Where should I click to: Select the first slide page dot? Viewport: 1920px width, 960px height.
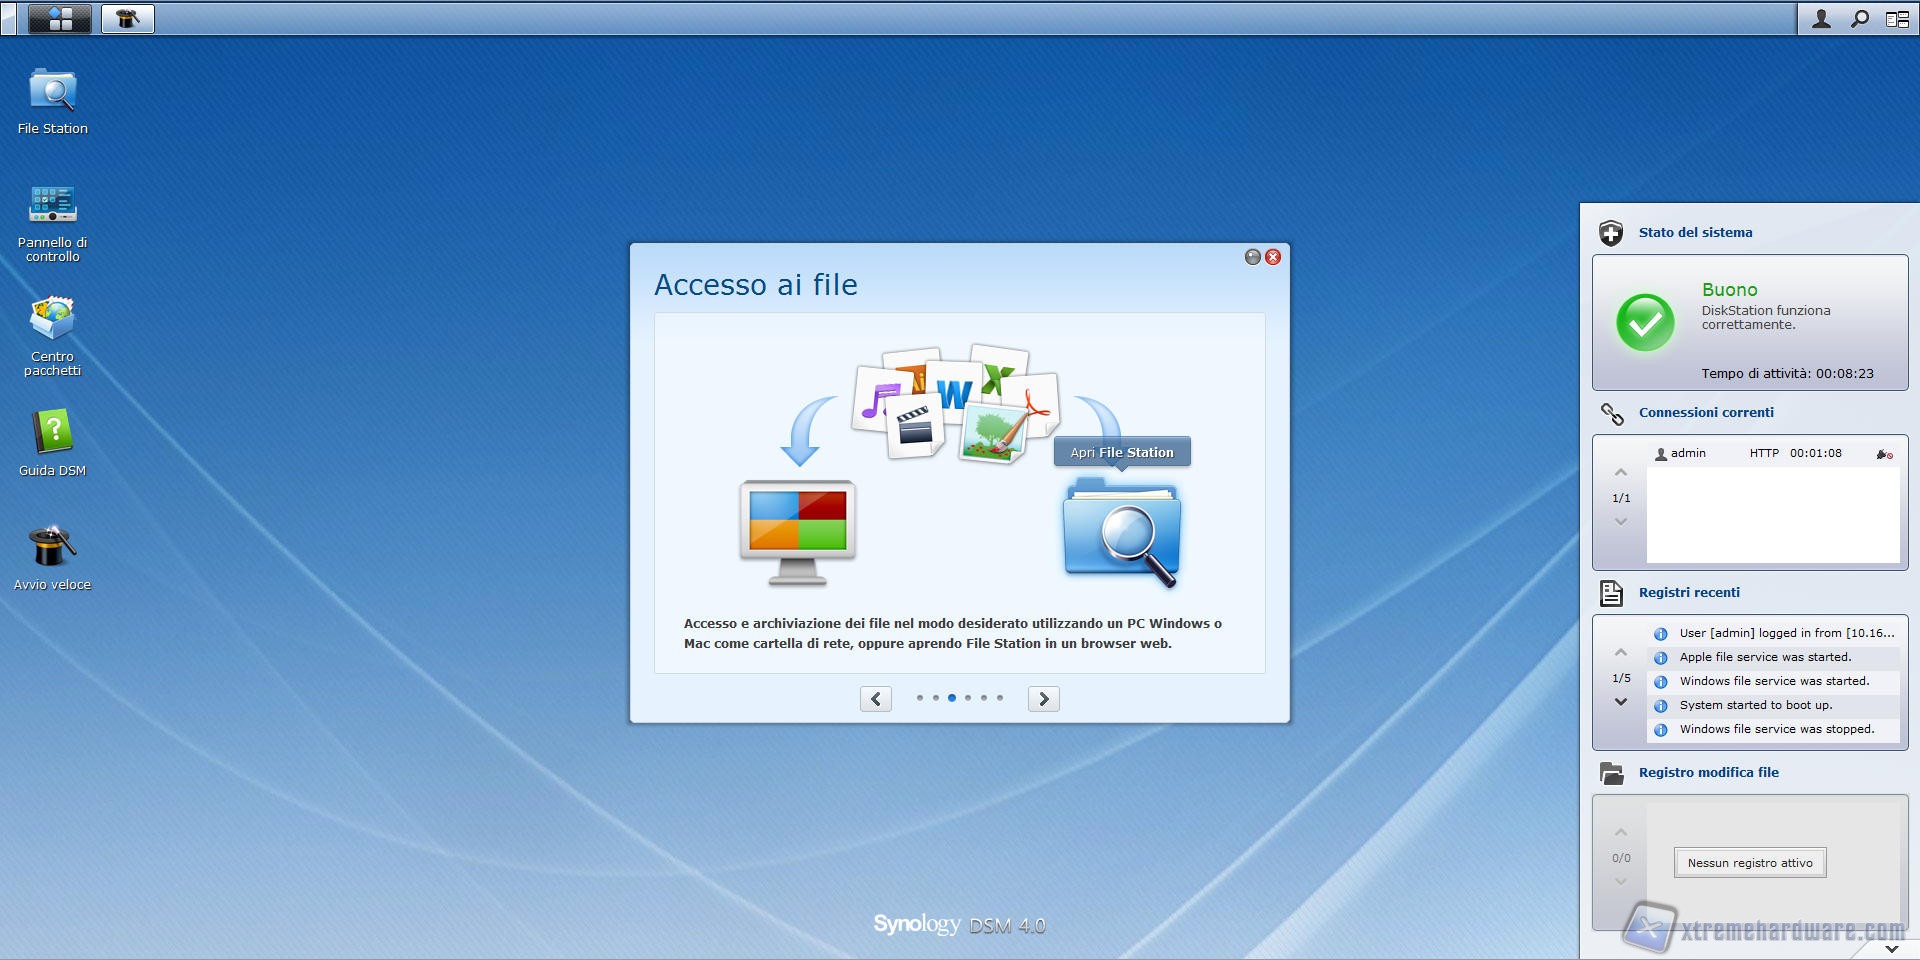(x=920, y=698)
